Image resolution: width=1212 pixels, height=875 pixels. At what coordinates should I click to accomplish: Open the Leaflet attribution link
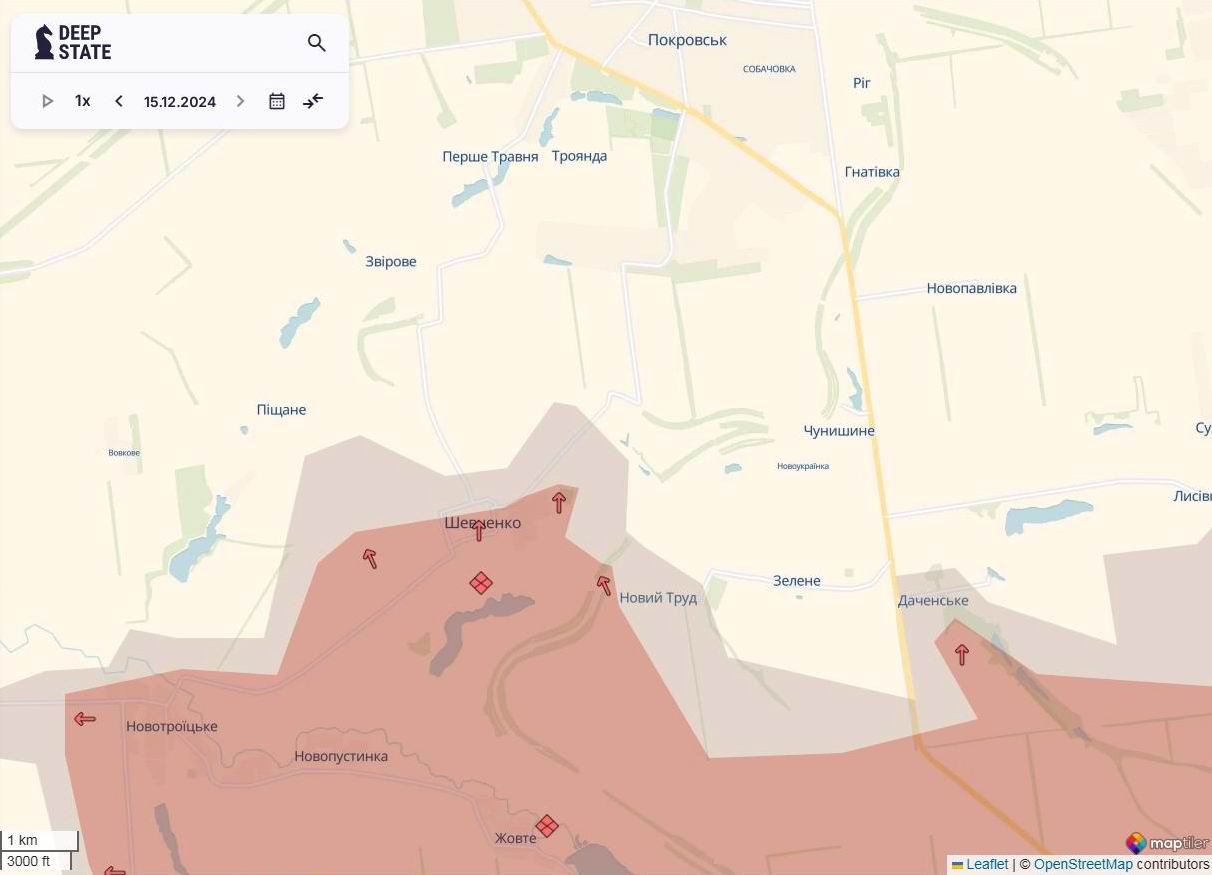(x=986, y=864)
